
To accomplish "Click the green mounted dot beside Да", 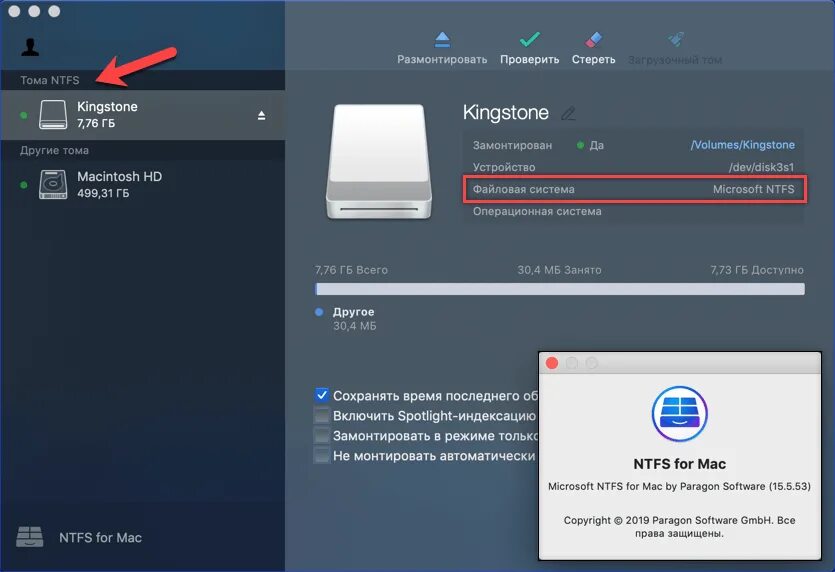I will [x=580, y=145].
